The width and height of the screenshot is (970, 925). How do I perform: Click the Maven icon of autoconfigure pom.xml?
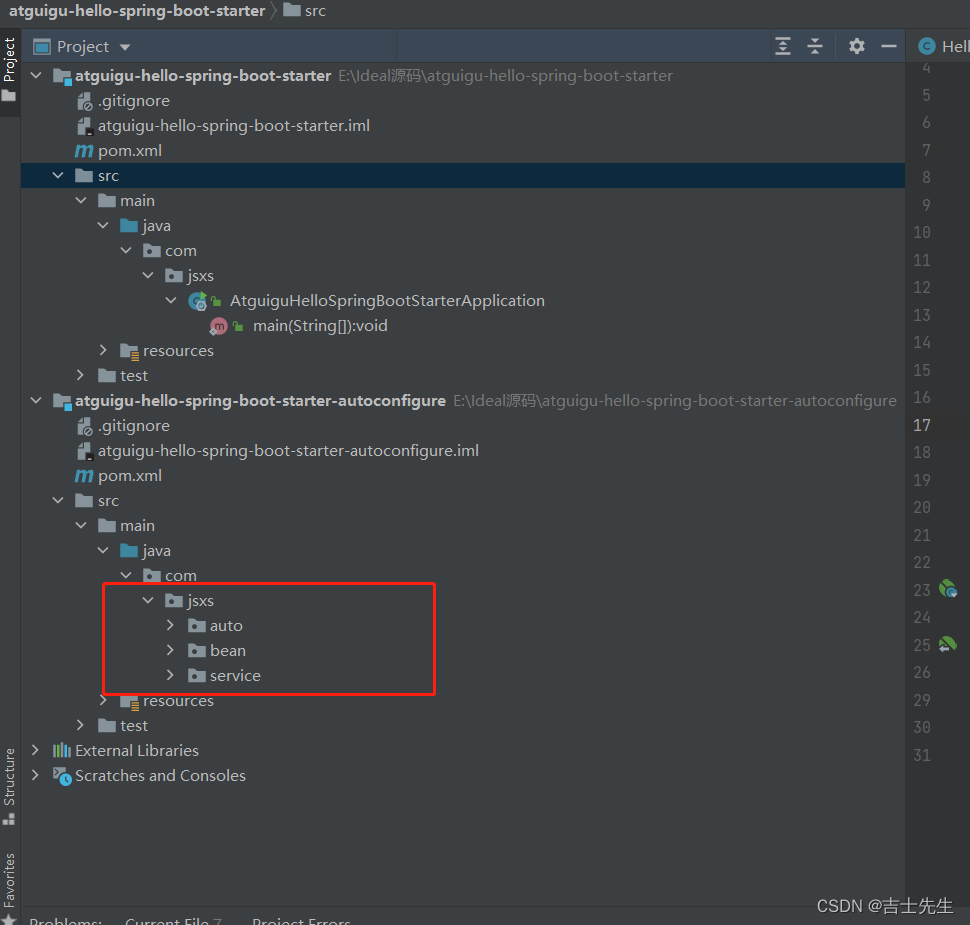[x=84, y=476]
